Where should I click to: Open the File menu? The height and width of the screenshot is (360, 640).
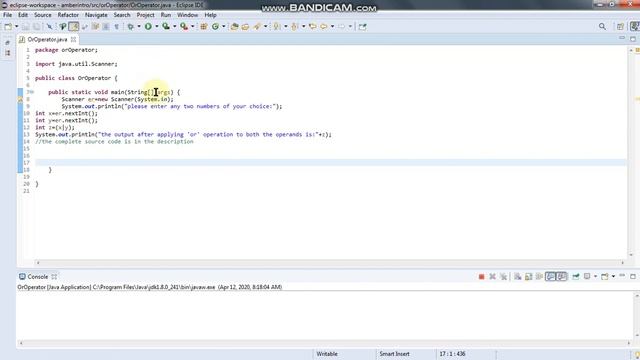(x=7, y=15)
